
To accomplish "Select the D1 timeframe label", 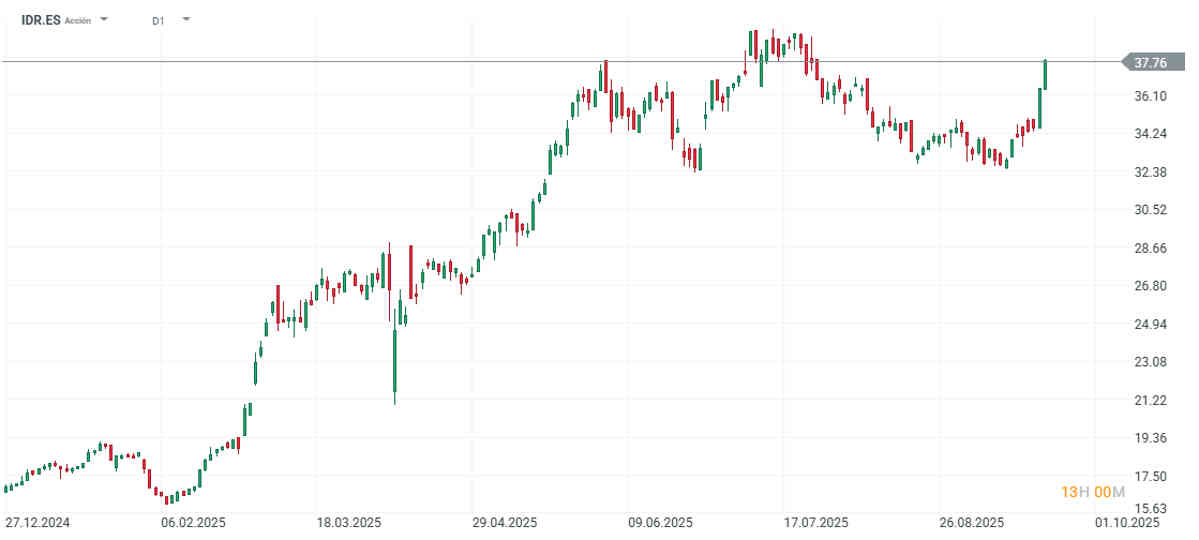I will pos(158,21).
